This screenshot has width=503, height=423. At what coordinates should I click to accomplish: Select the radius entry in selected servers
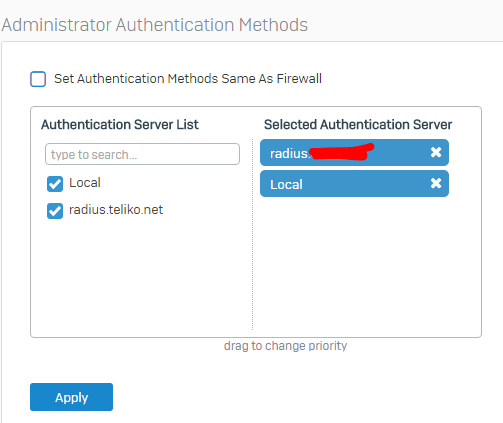[x=354, y=152]
